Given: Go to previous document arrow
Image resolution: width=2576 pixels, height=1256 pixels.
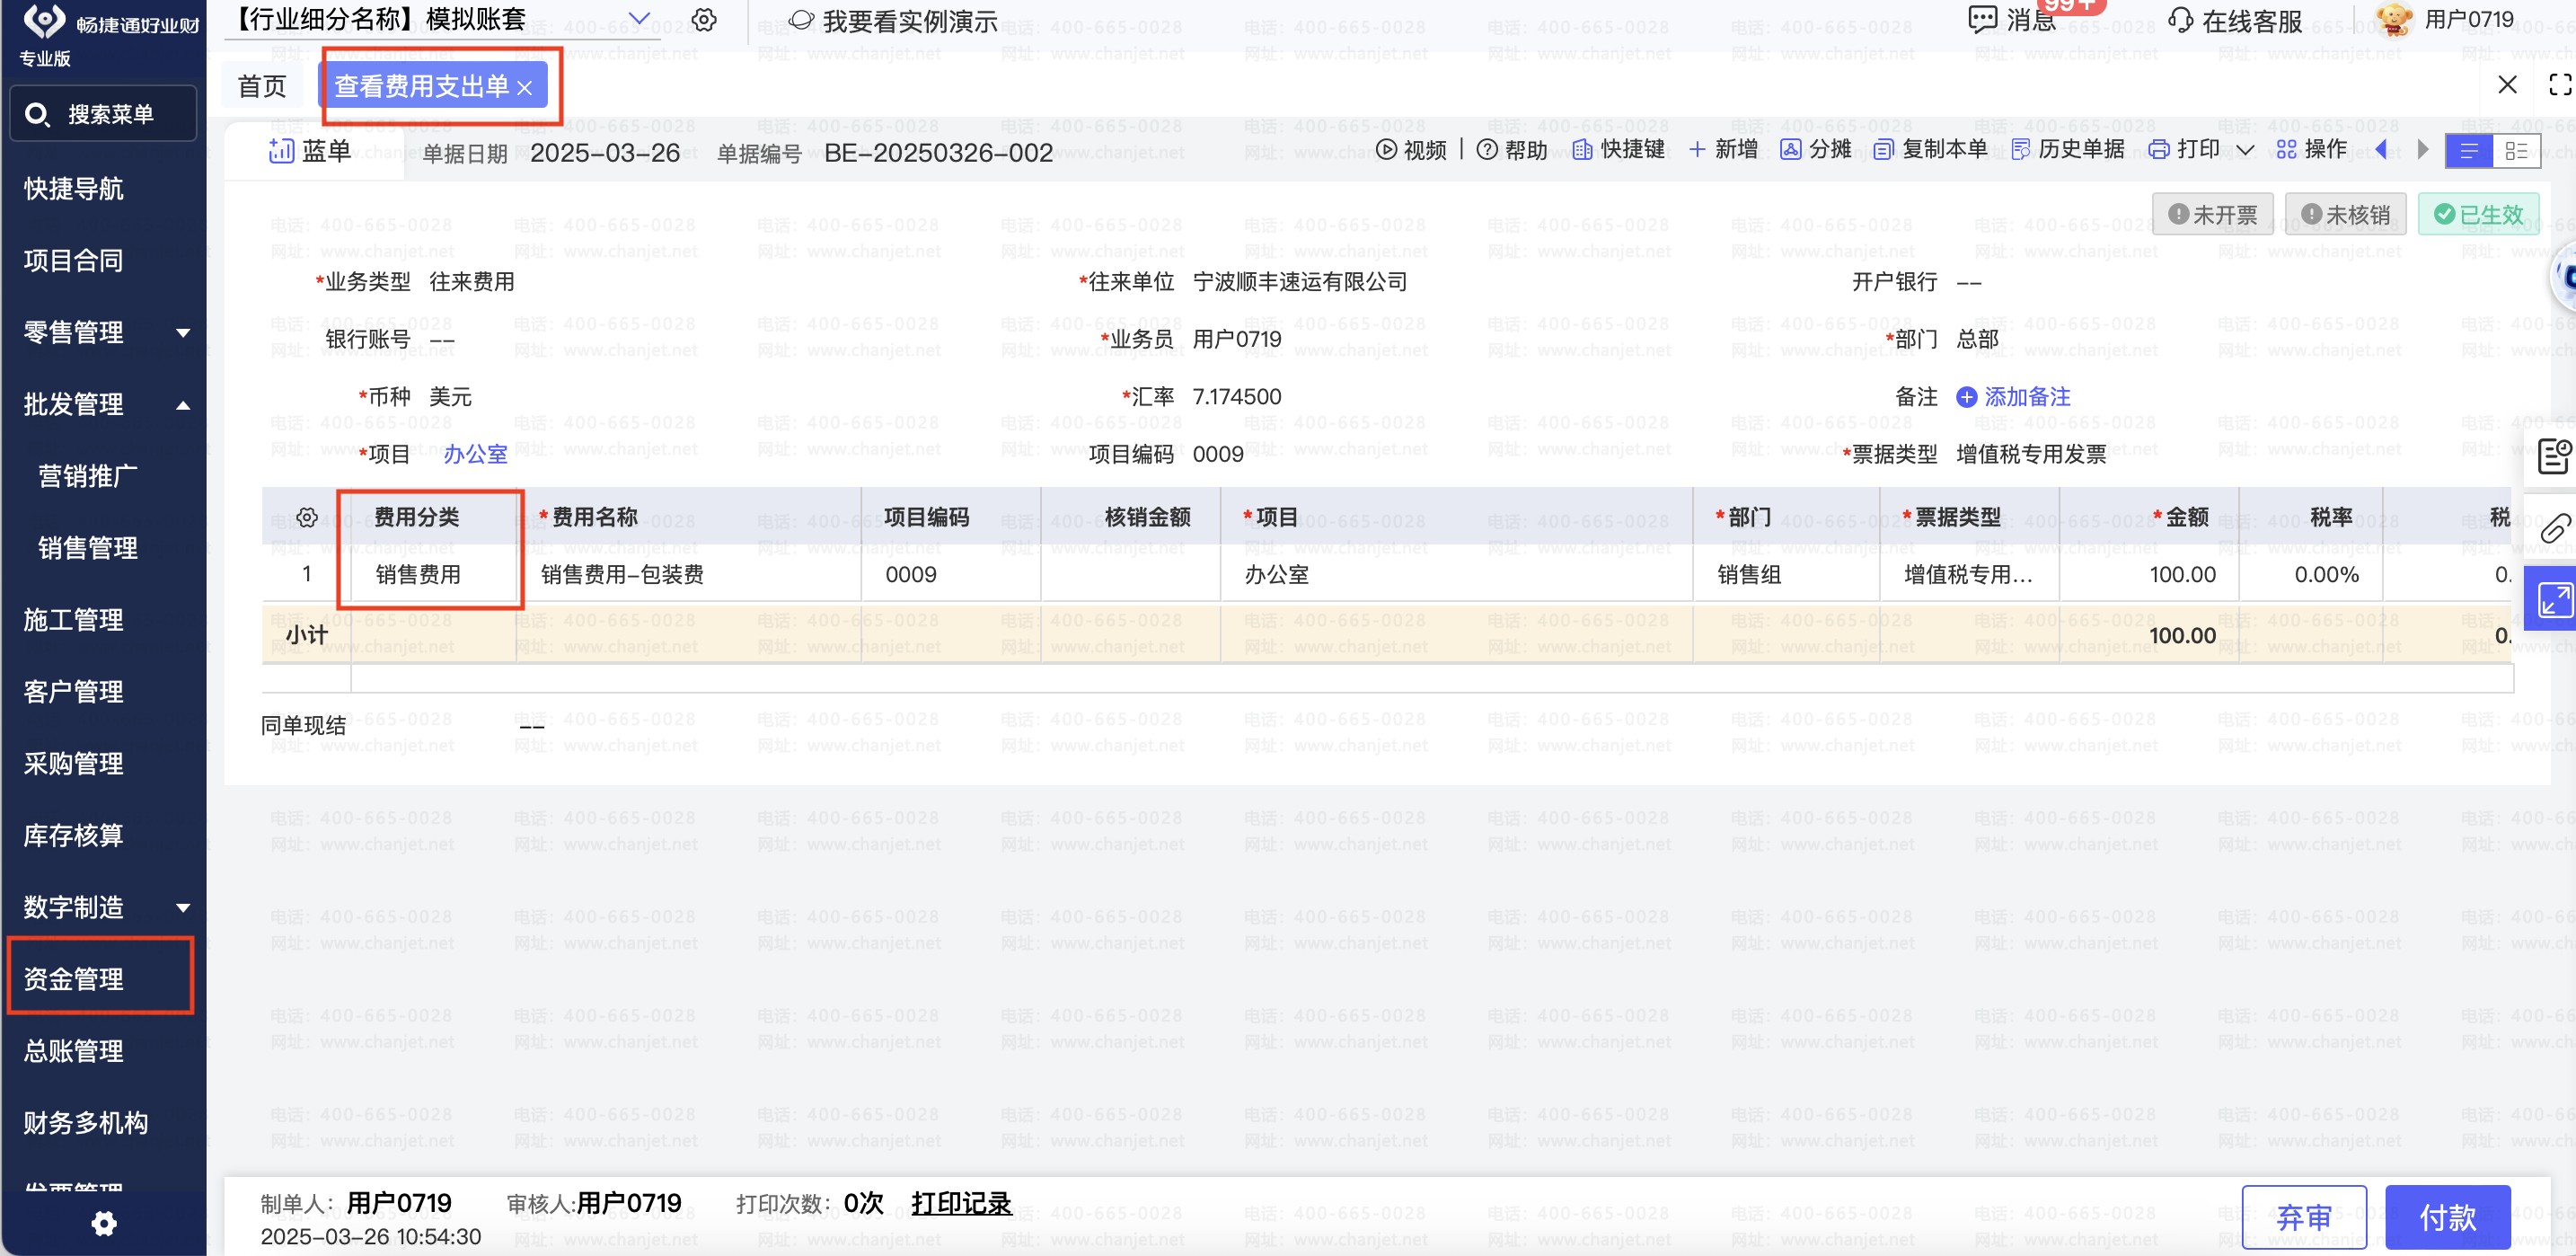Looking at the screenshot, I should coord(2381,150).
